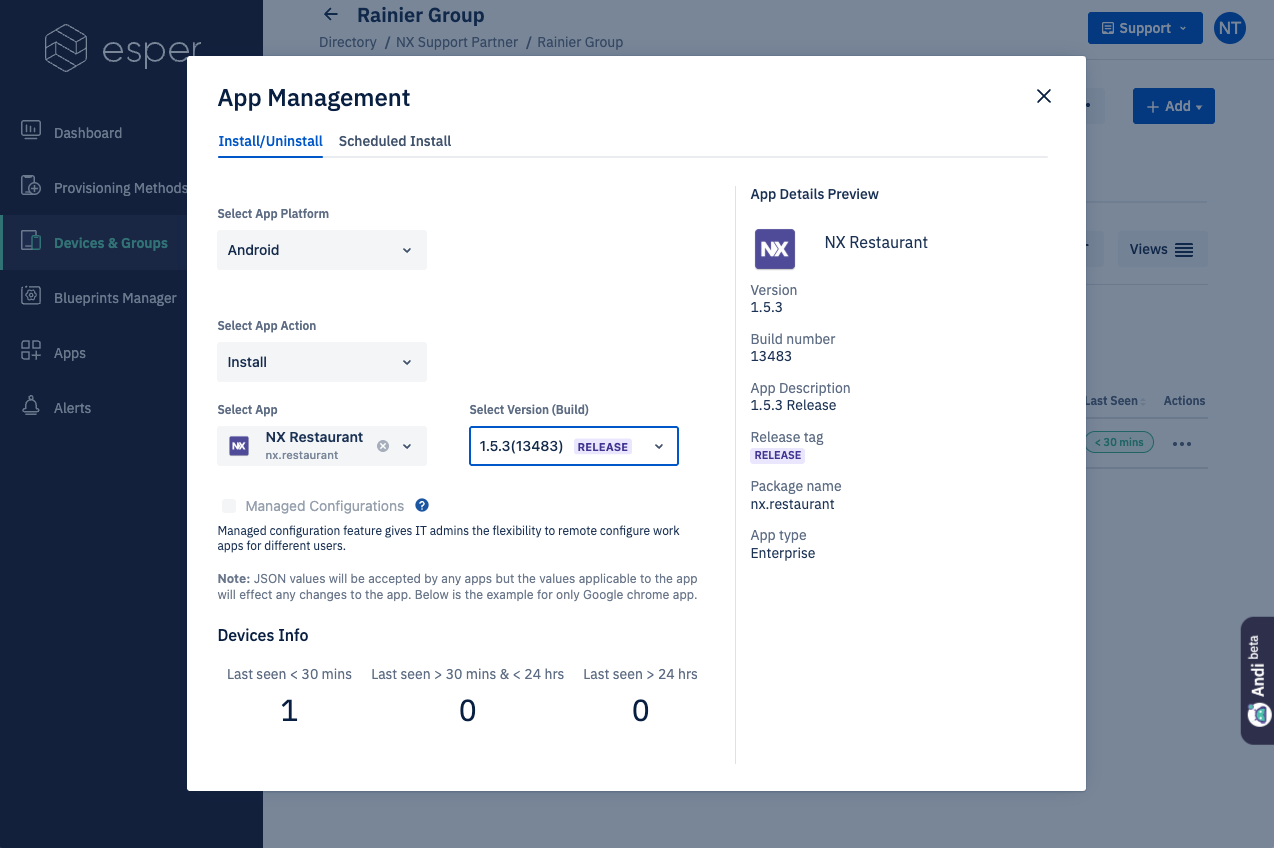The image size is (1274, 848).
Task: Click the back arrow beside Rainier Group
Action: coord(331,15)
